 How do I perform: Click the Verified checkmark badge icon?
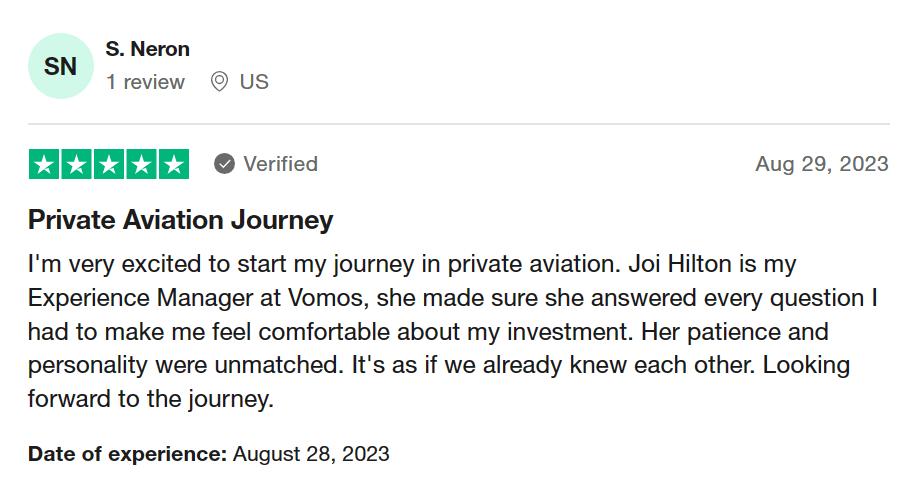(x=225, y=164)
